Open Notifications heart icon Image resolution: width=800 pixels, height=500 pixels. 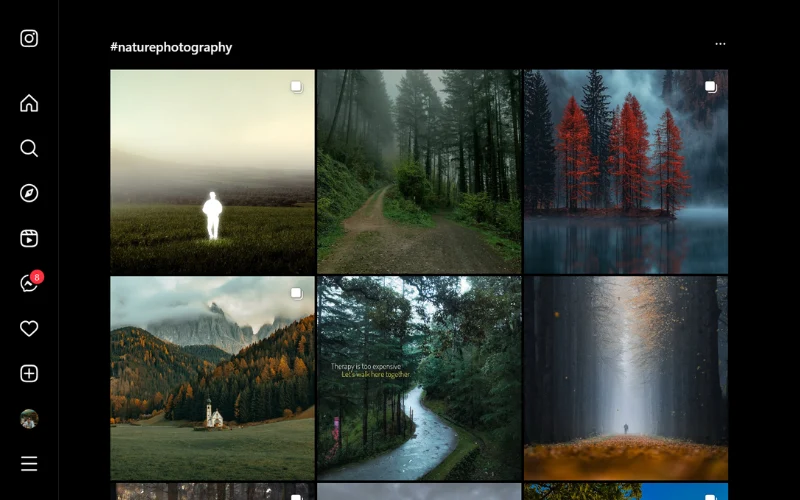coord(29,329)
